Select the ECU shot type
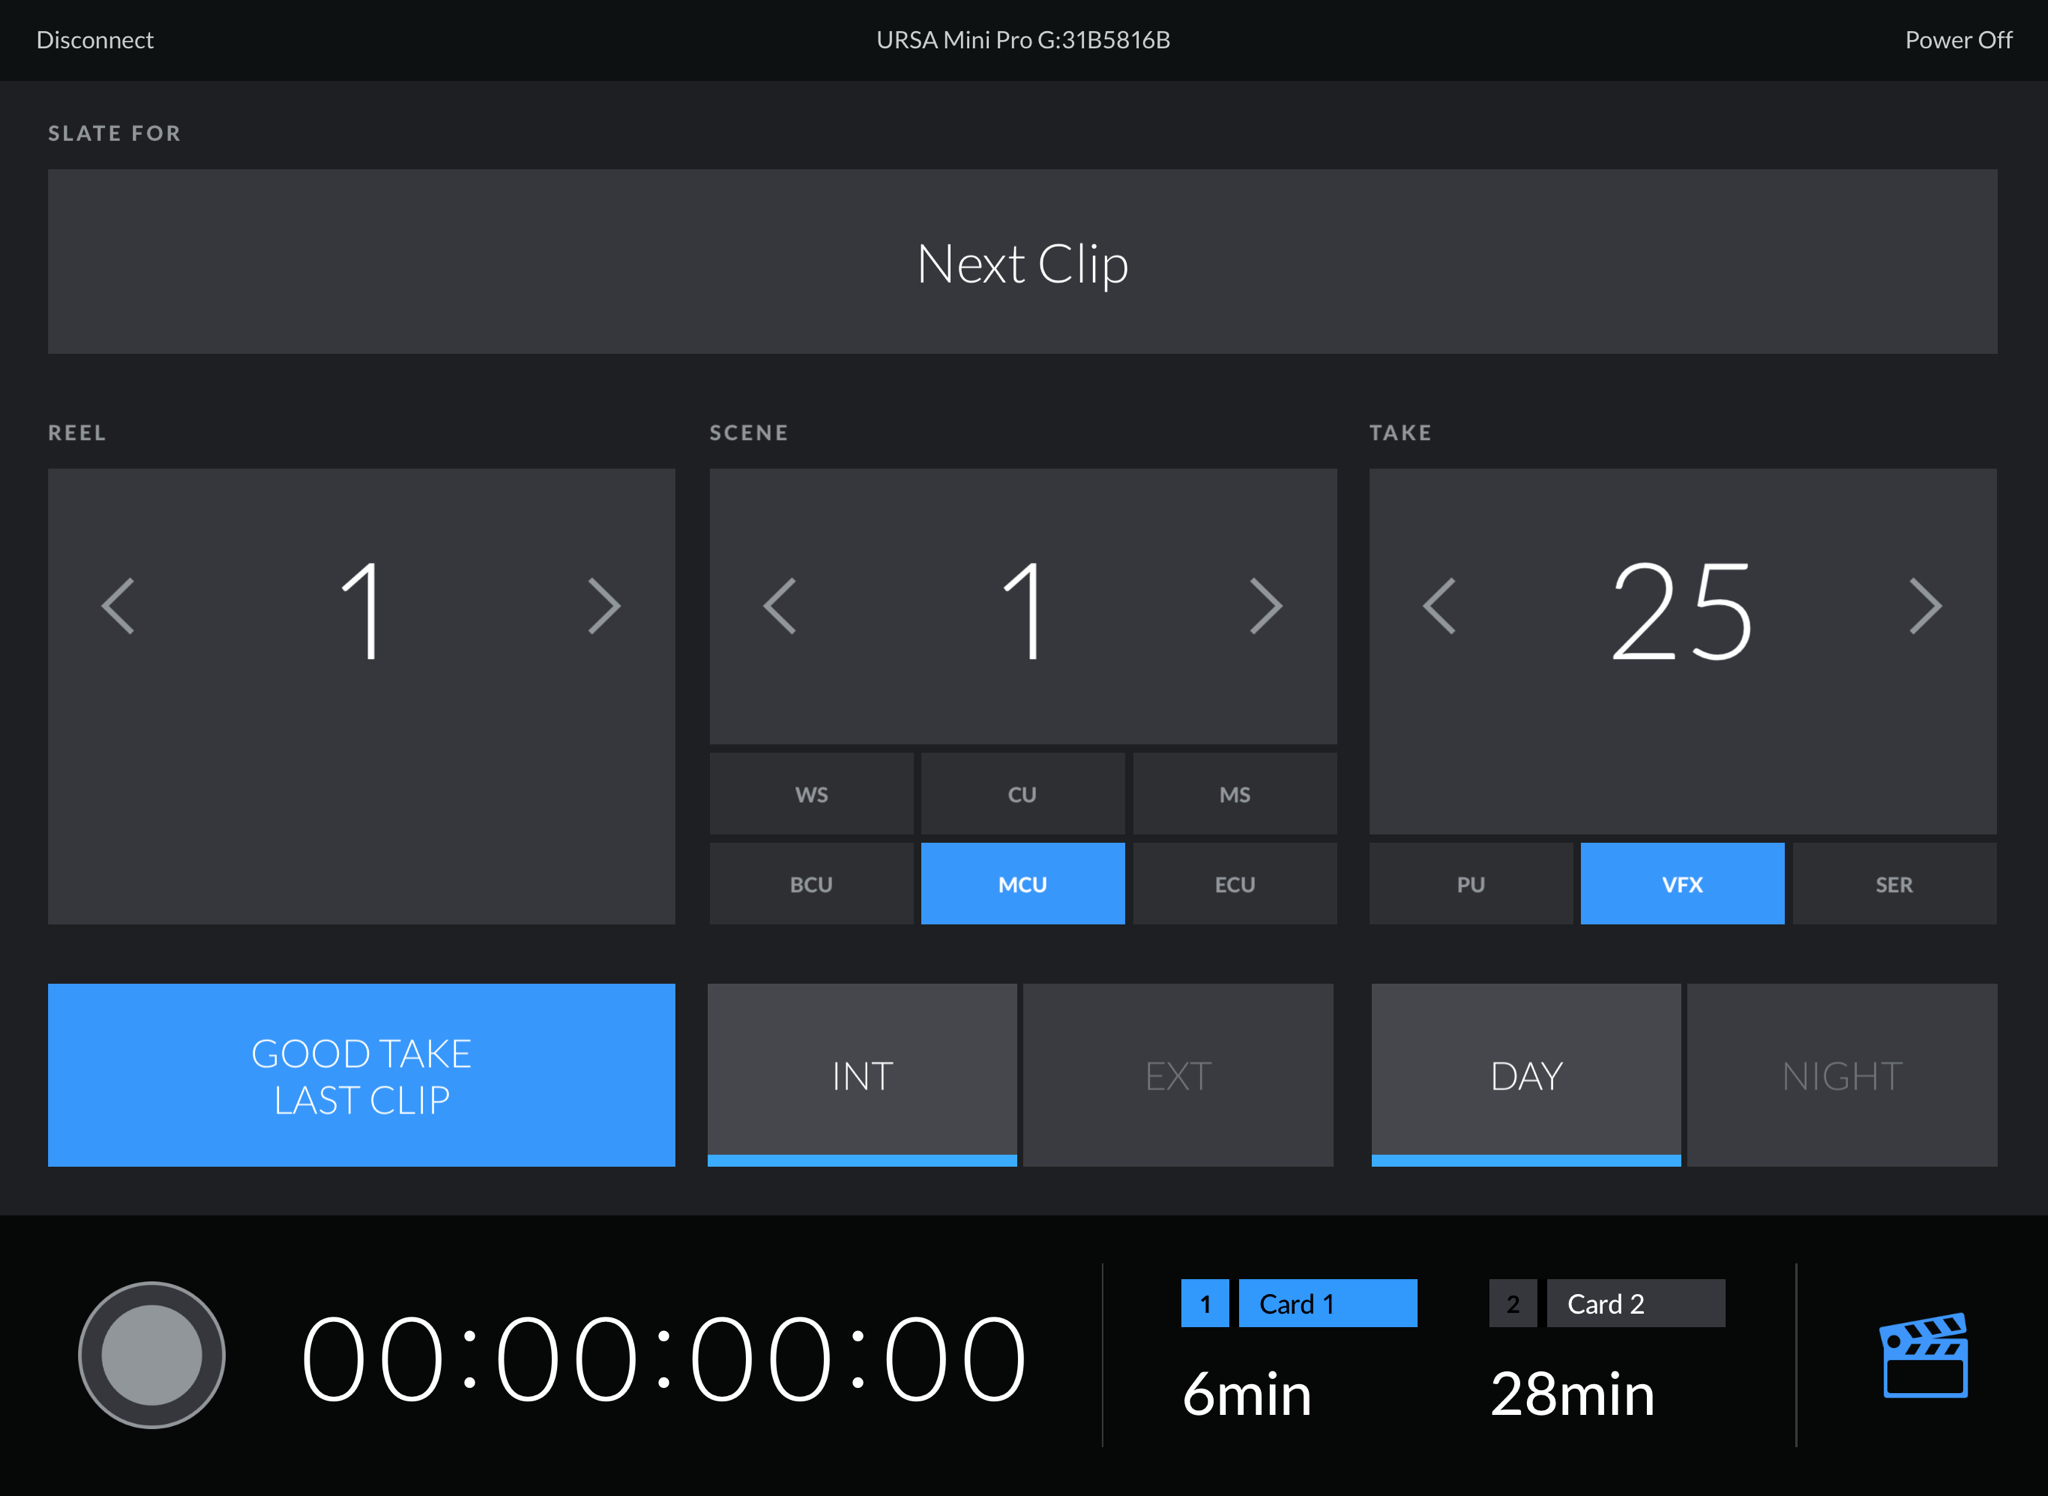Screen dimensions: 2048x1496 pyautogui.click(x=1235, y=884)
